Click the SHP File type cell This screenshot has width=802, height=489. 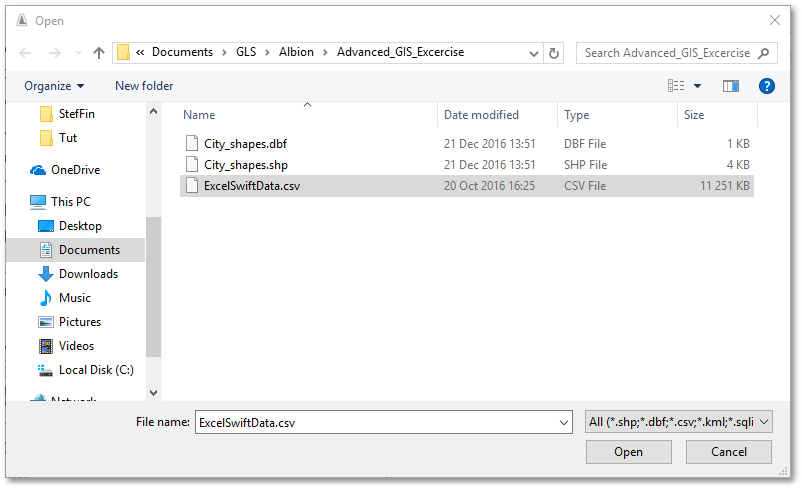coord(585,165)
